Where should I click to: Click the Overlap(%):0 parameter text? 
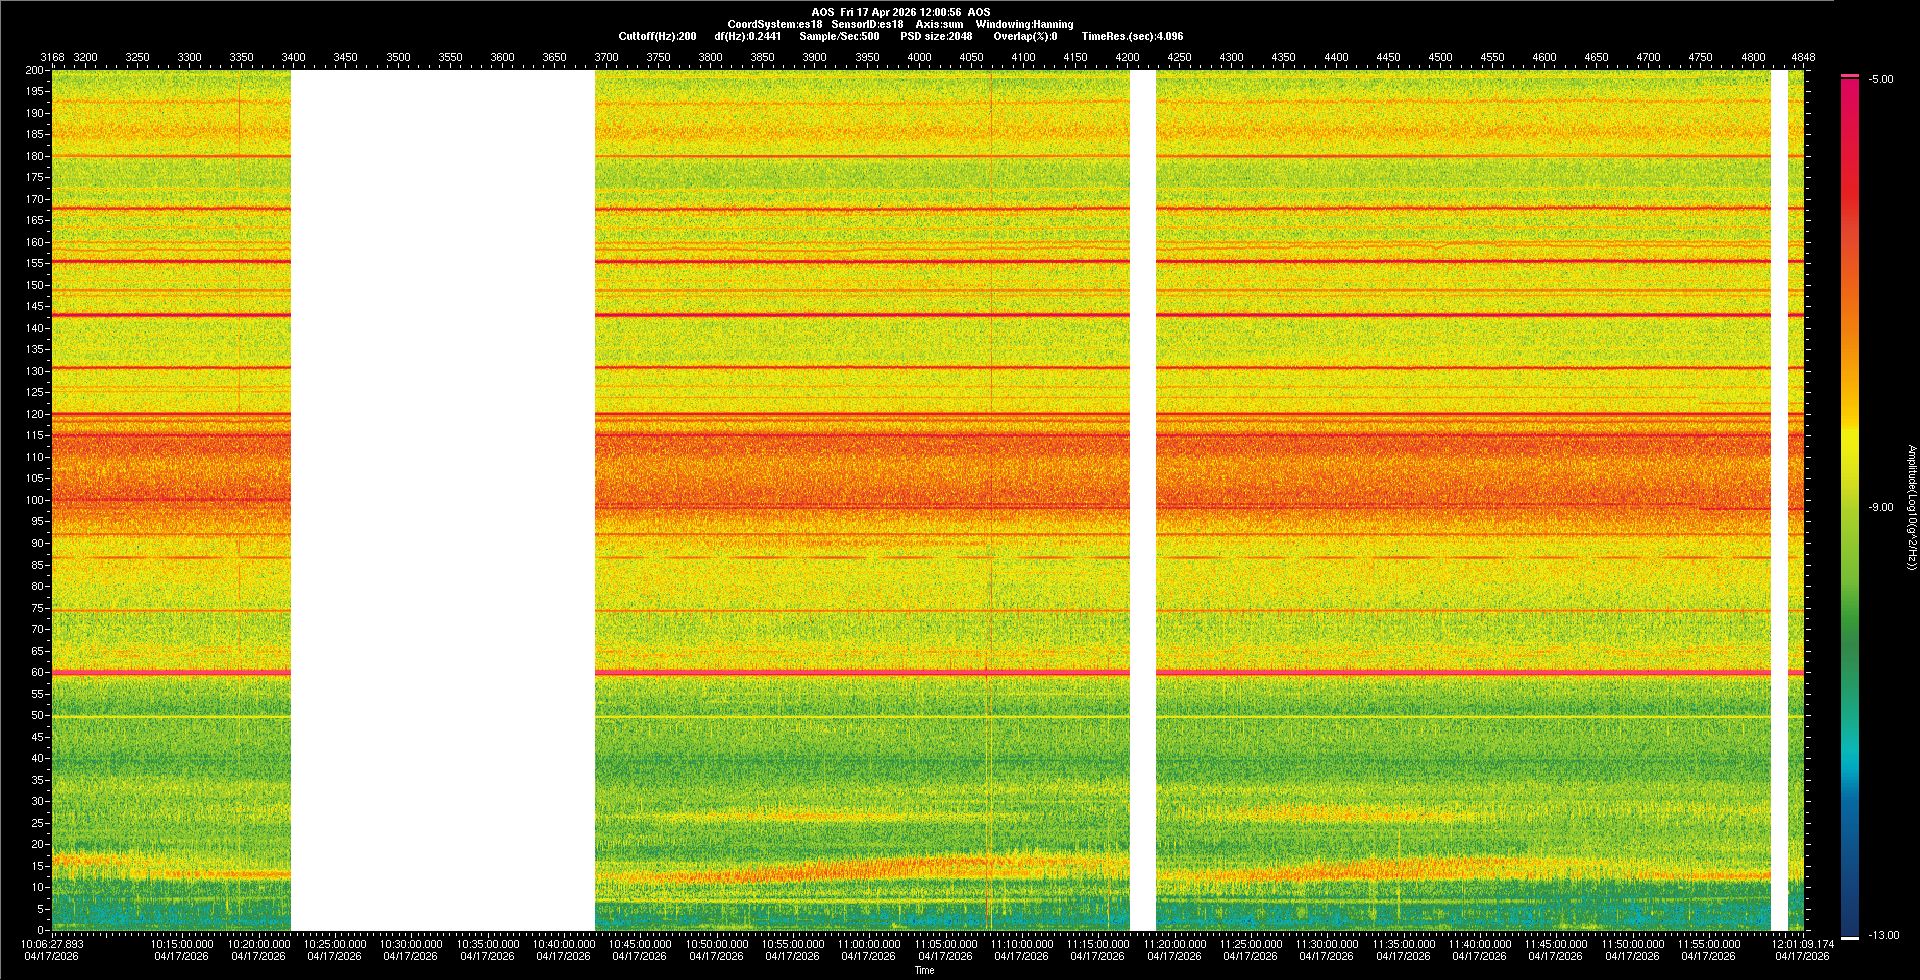1025,36
